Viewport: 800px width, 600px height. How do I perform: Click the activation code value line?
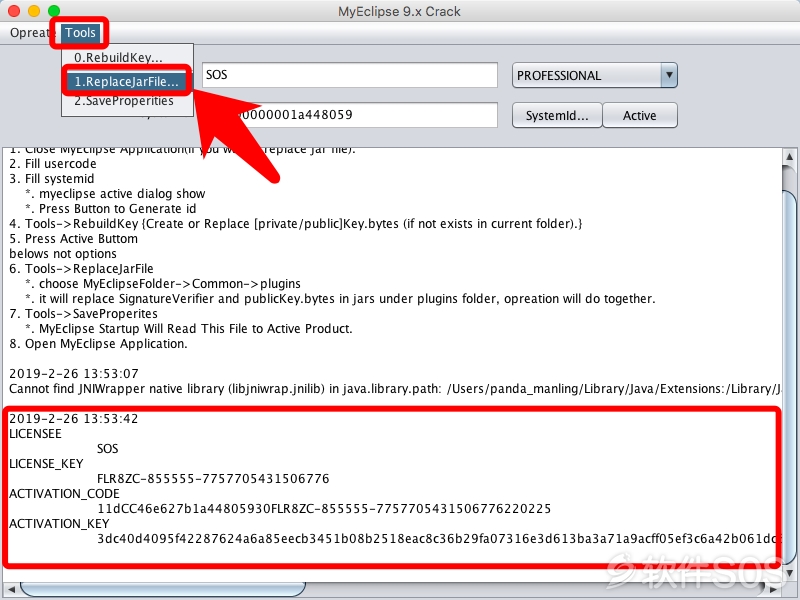[x=324, y=509]
